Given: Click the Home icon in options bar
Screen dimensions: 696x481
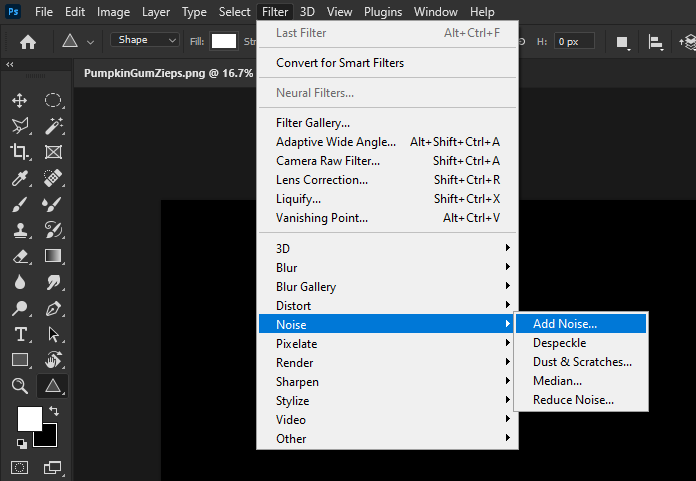Looking at the screenshot, I should click(x=28, y=41).
